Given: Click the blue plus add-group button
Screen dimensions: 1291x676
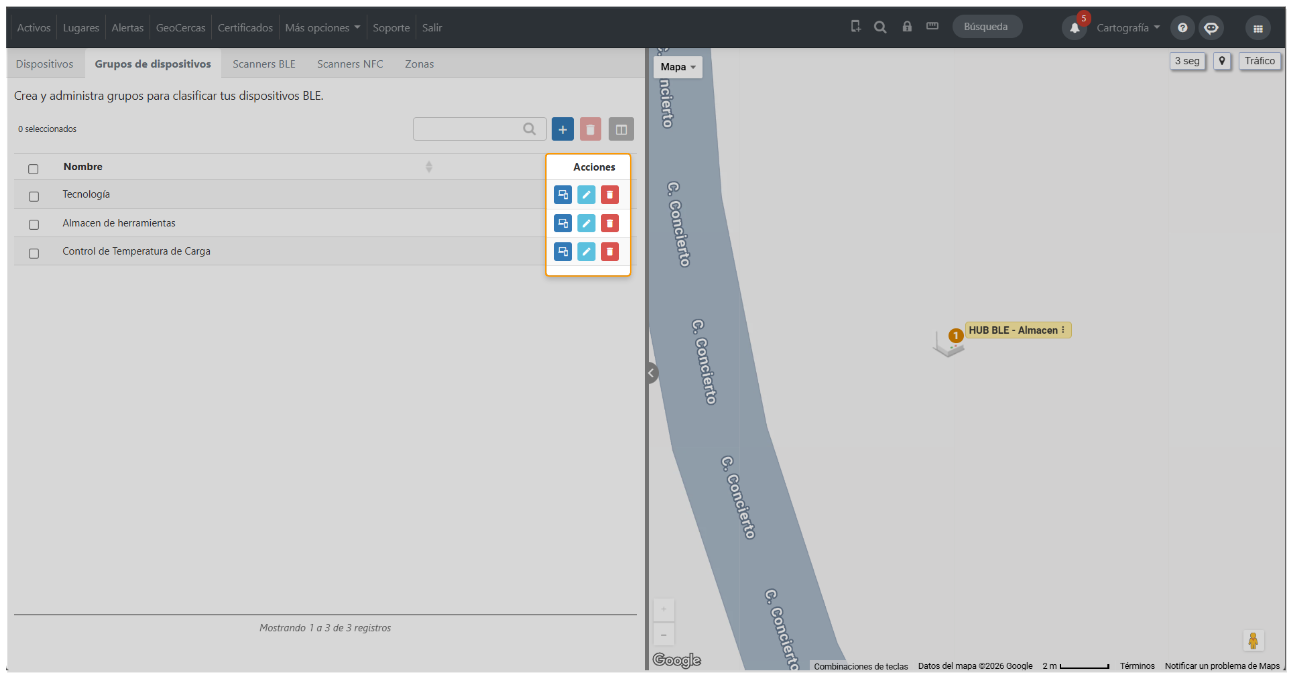Looking at the screenshot, I should point(562,129).
